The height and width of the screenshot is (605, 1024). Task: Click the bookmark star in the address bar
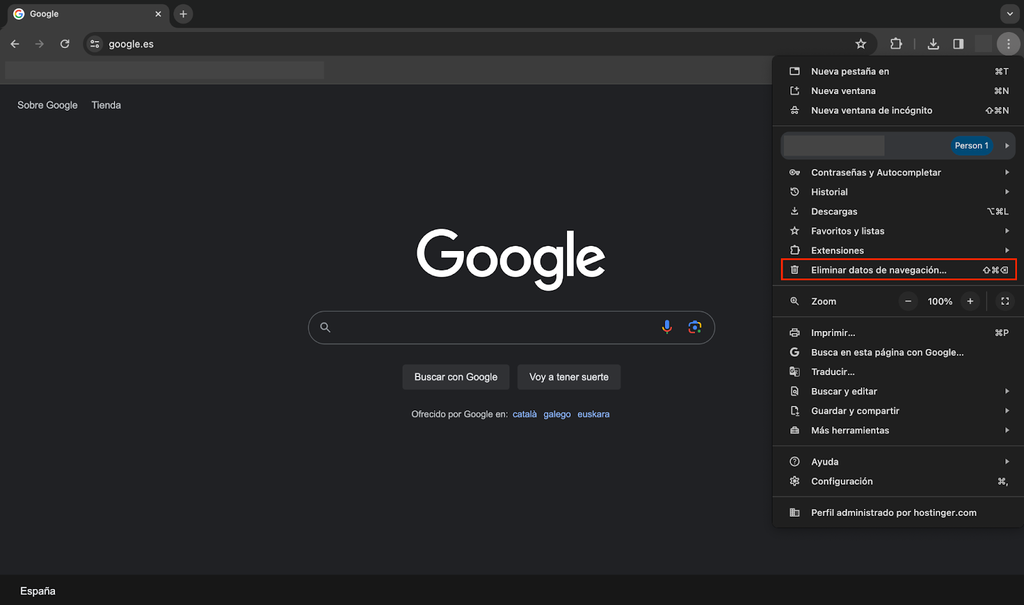point(860,44)
